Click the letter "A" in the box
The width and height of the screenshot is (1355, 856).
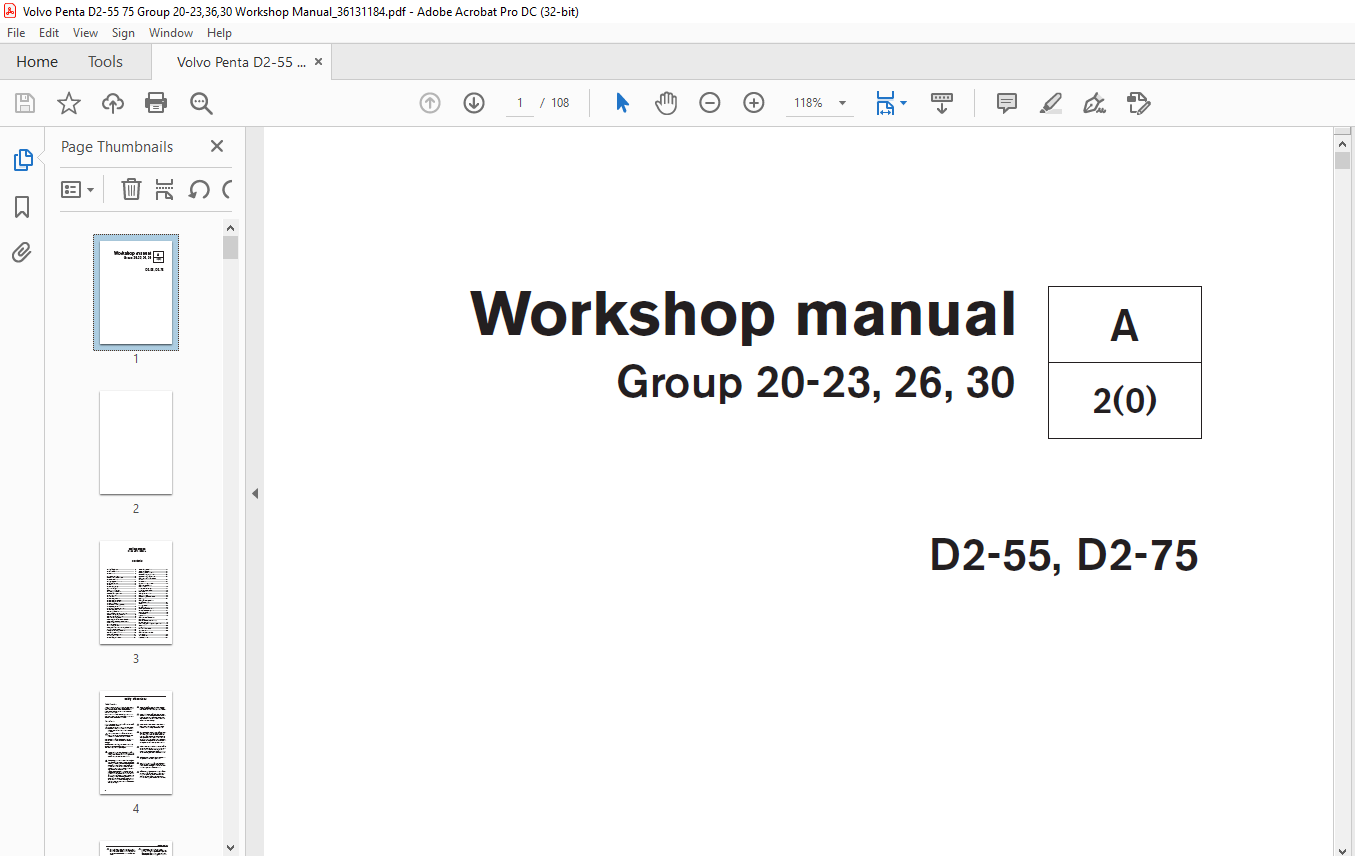click(x=1125, y=326)
